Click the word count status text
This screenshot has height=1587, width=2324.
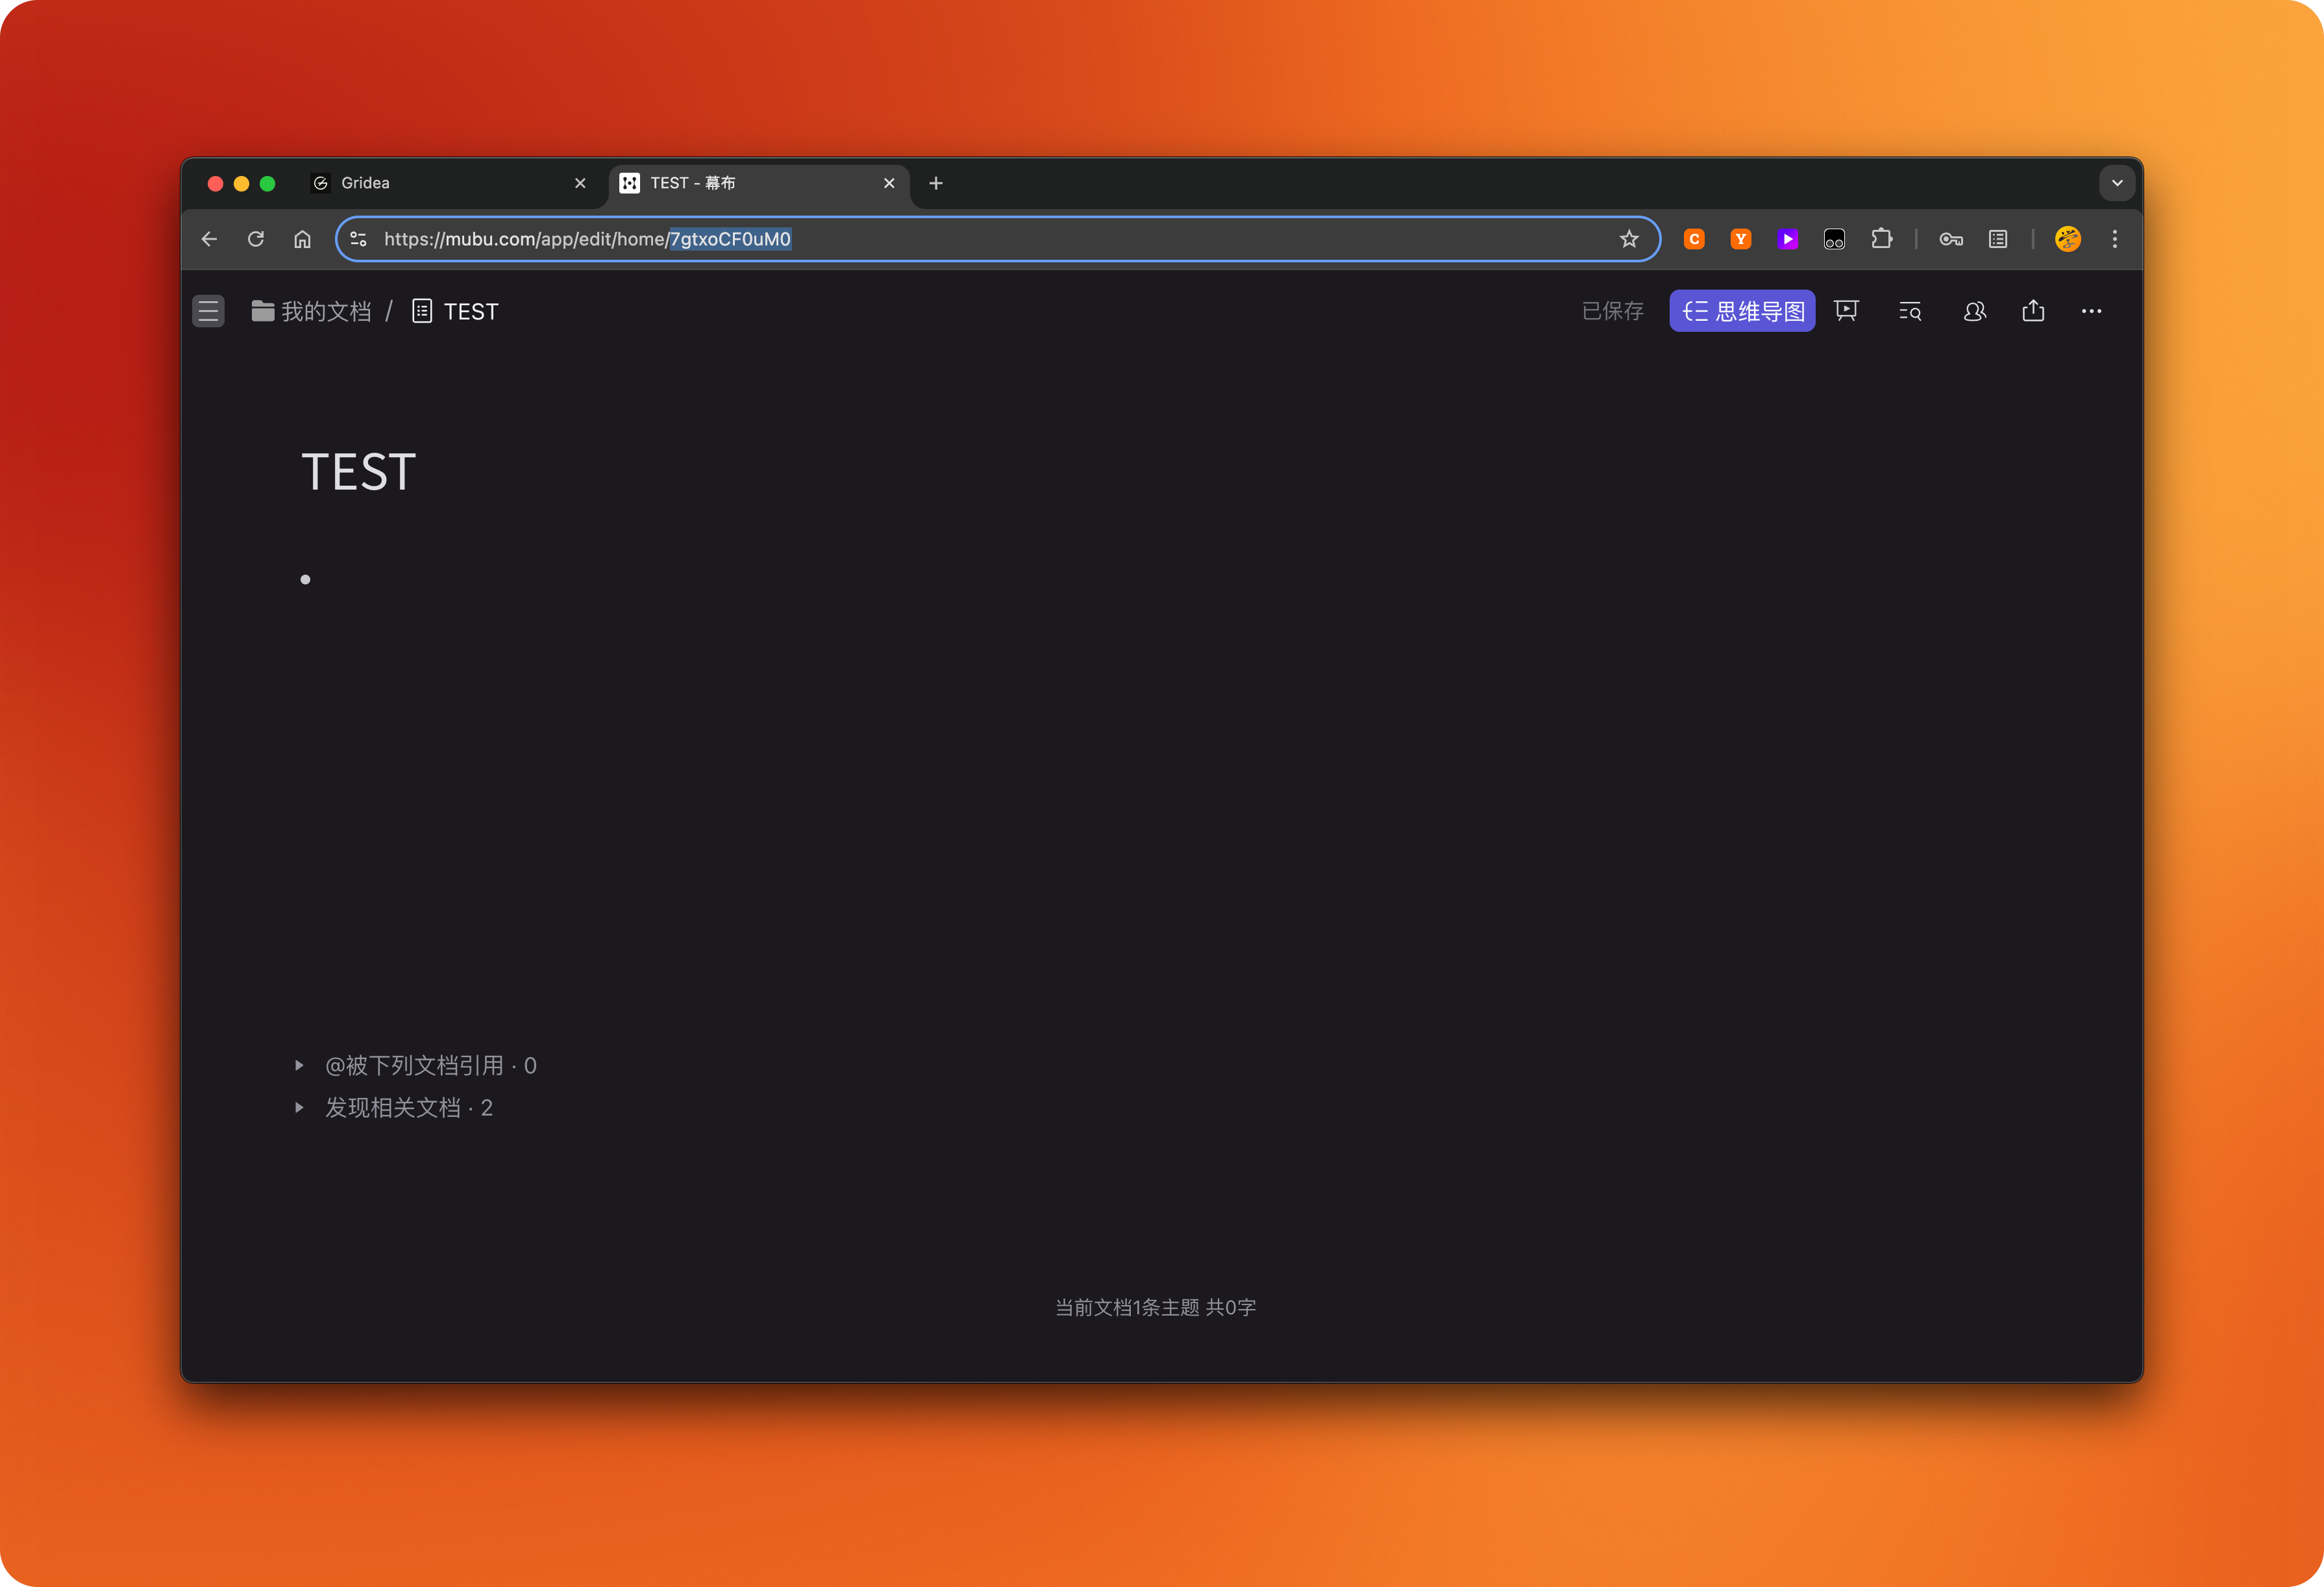pos(1155,1307)
